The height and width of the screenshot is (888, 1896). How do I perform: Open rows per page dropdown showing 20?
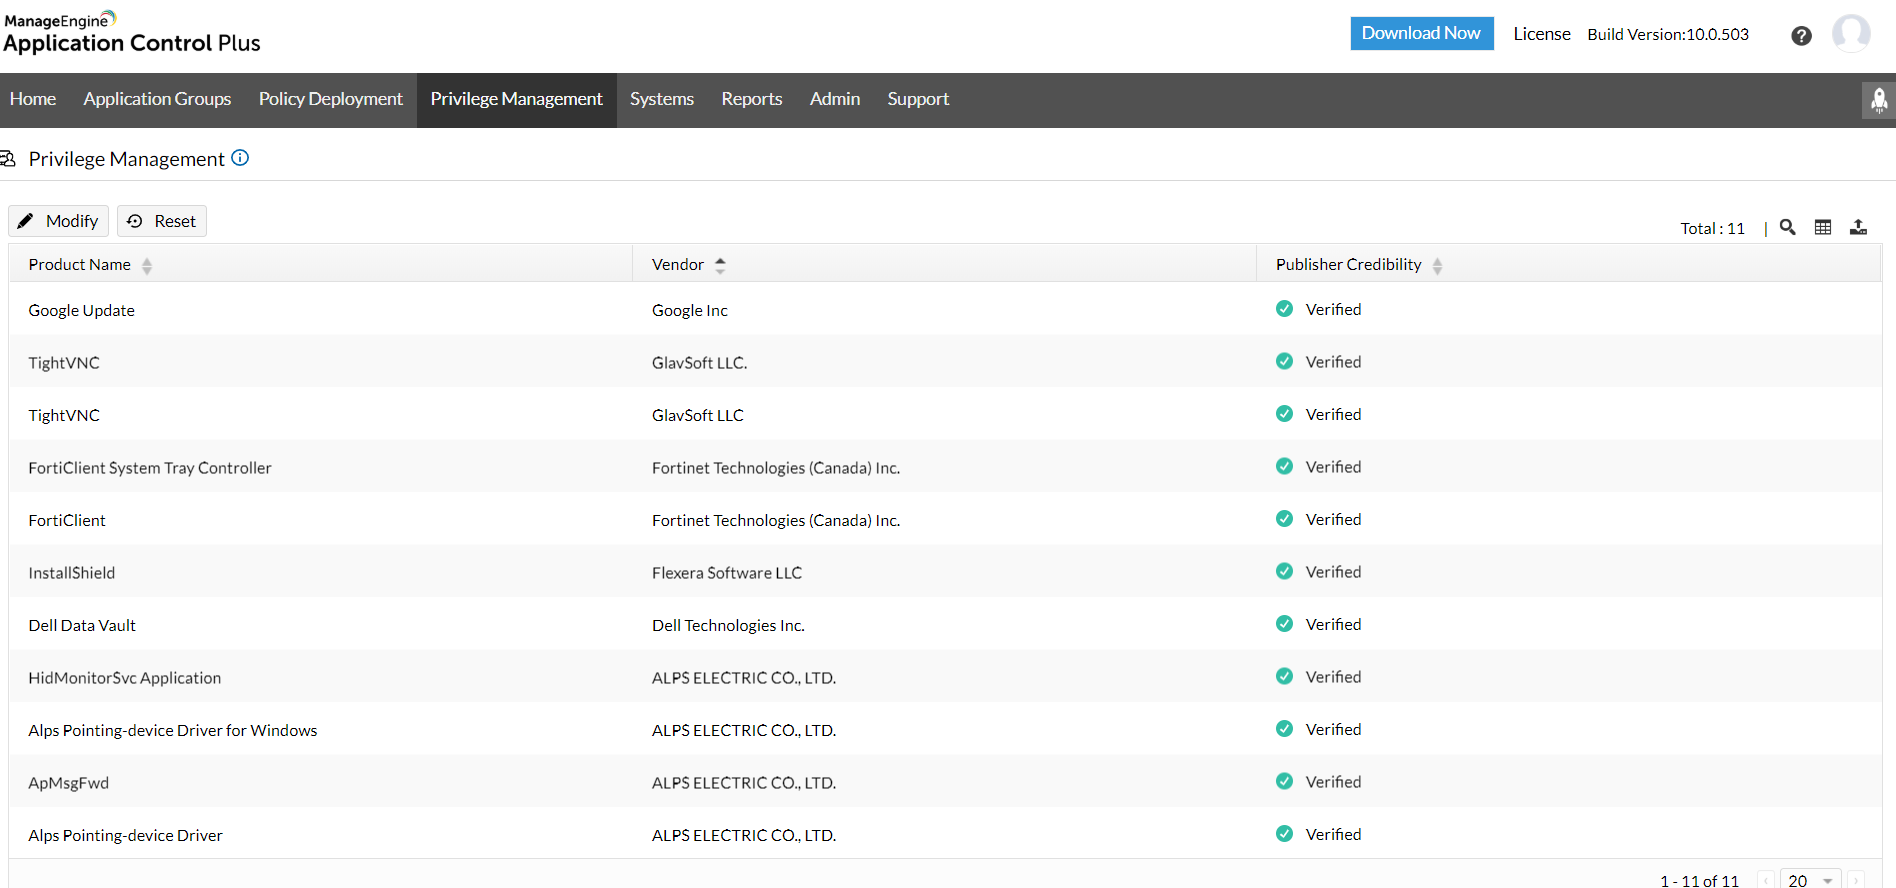pyautogui.click(x=1810, y=880)
